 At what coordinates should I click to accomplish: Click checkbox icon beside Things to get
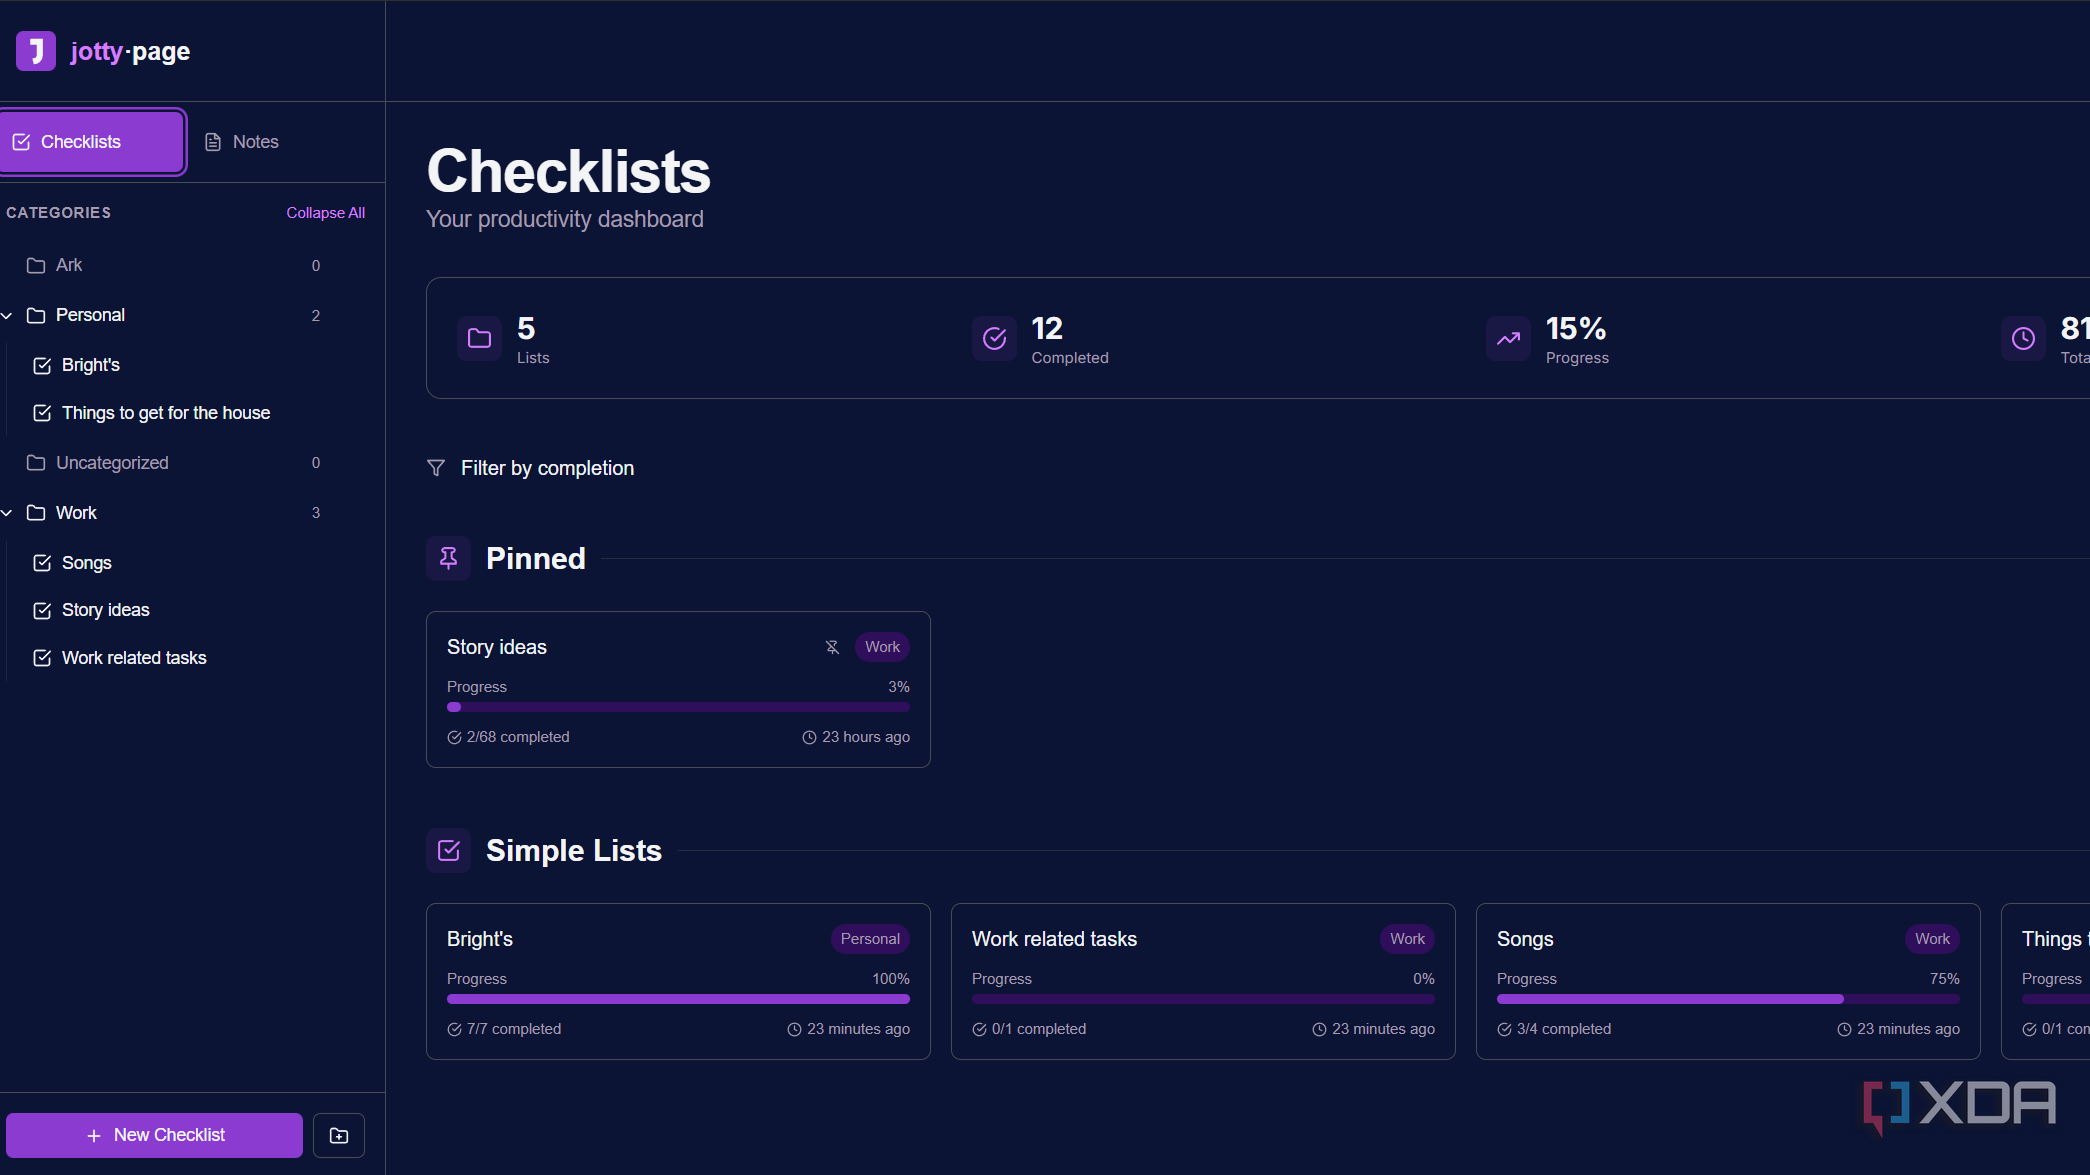(x=42, y=413)
